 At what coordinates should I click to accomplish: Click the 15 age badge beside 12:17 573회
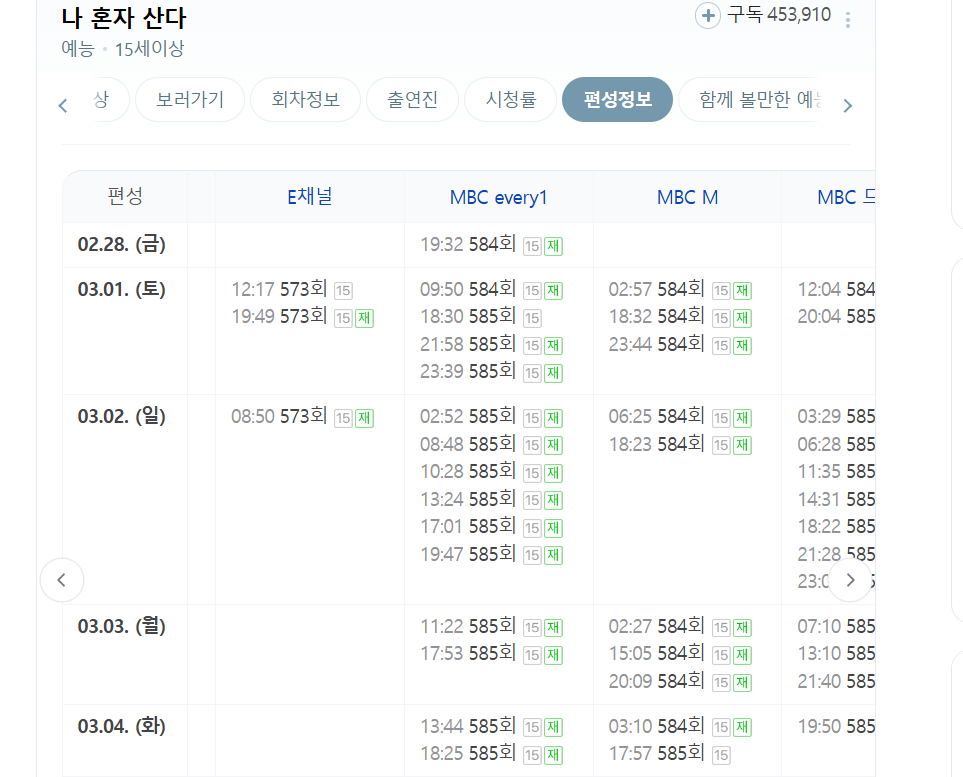pyautogui.click(x=343, y=291)
